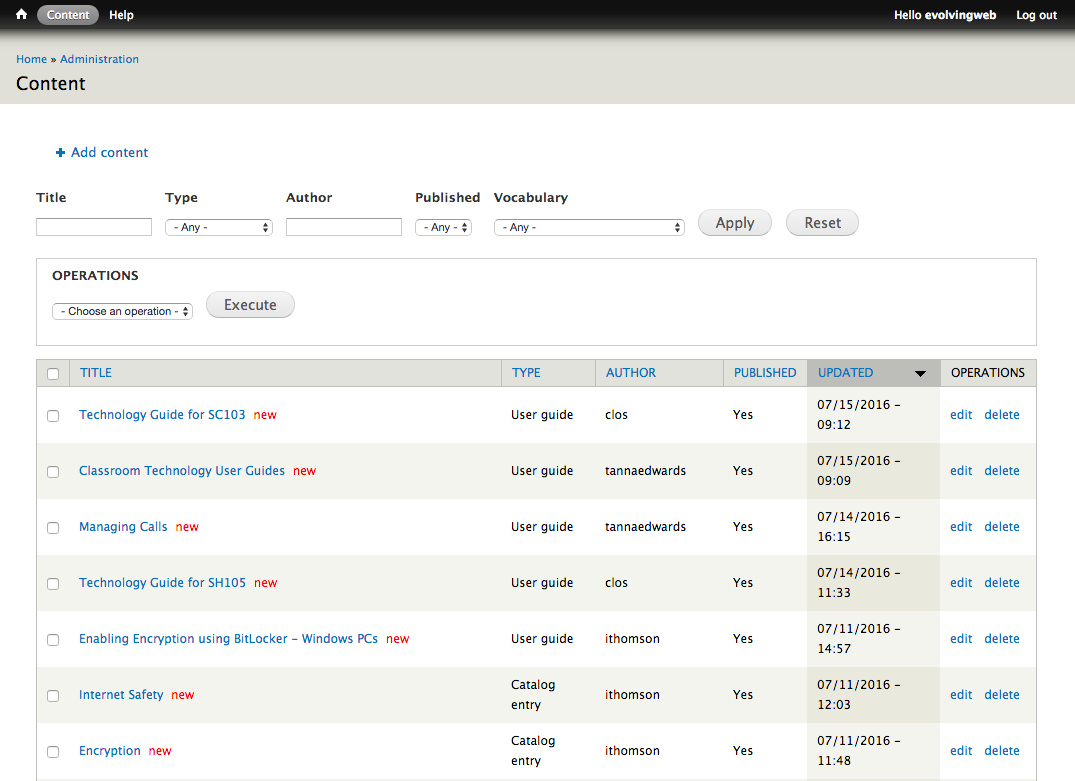Open the Help menu item
Image resolution: width=1075 pixels, height=781 pixels.
pos(121,15)
